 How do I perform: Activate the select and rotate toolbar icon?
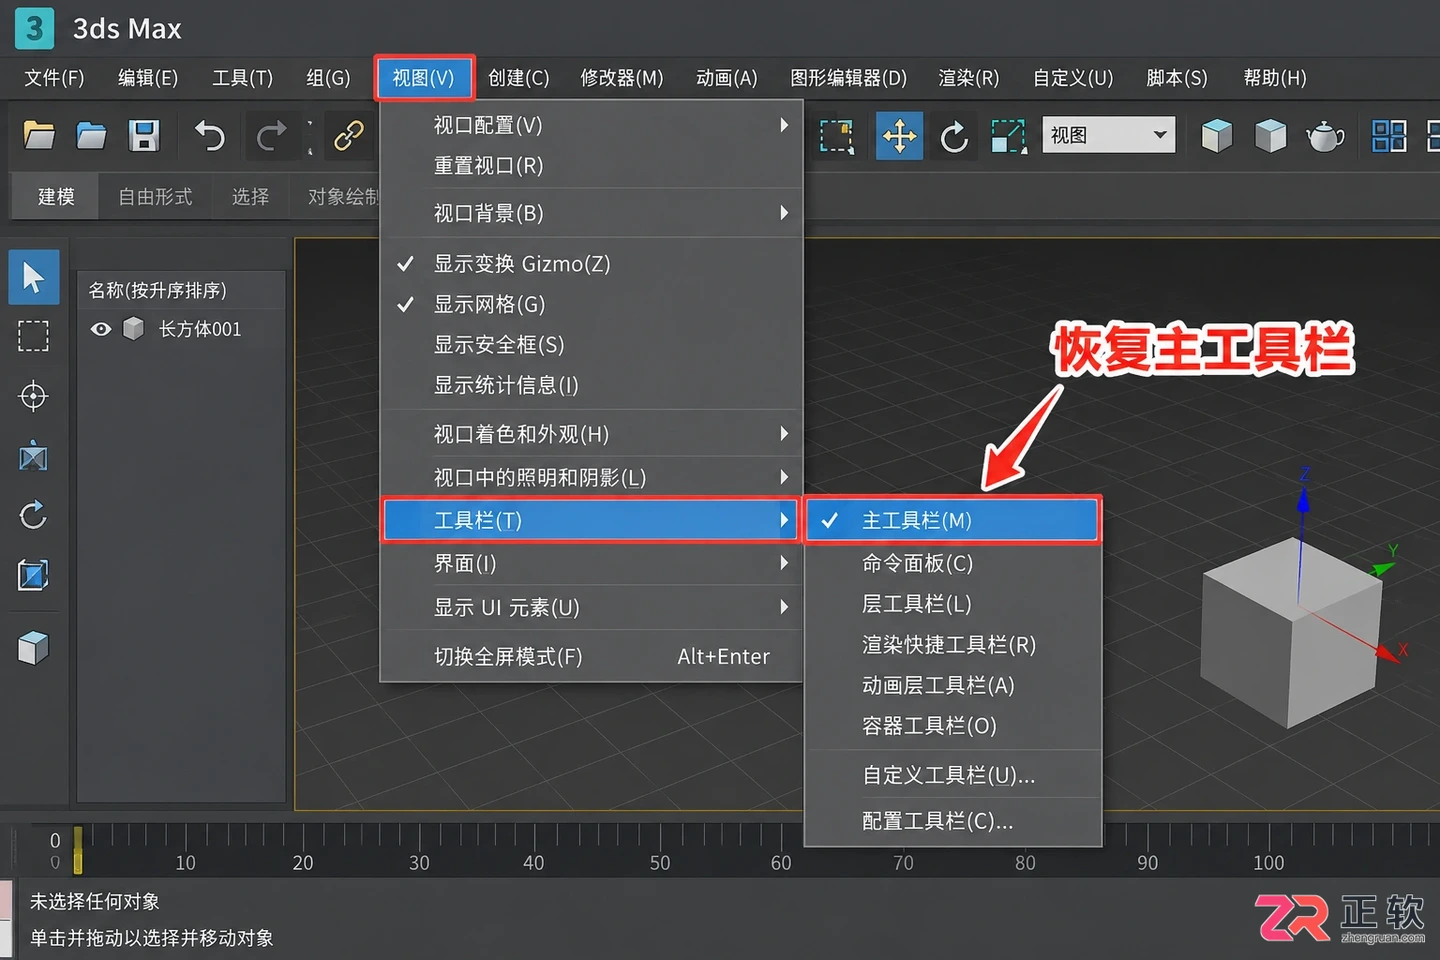pyautogui.click(x=954, y=136)
